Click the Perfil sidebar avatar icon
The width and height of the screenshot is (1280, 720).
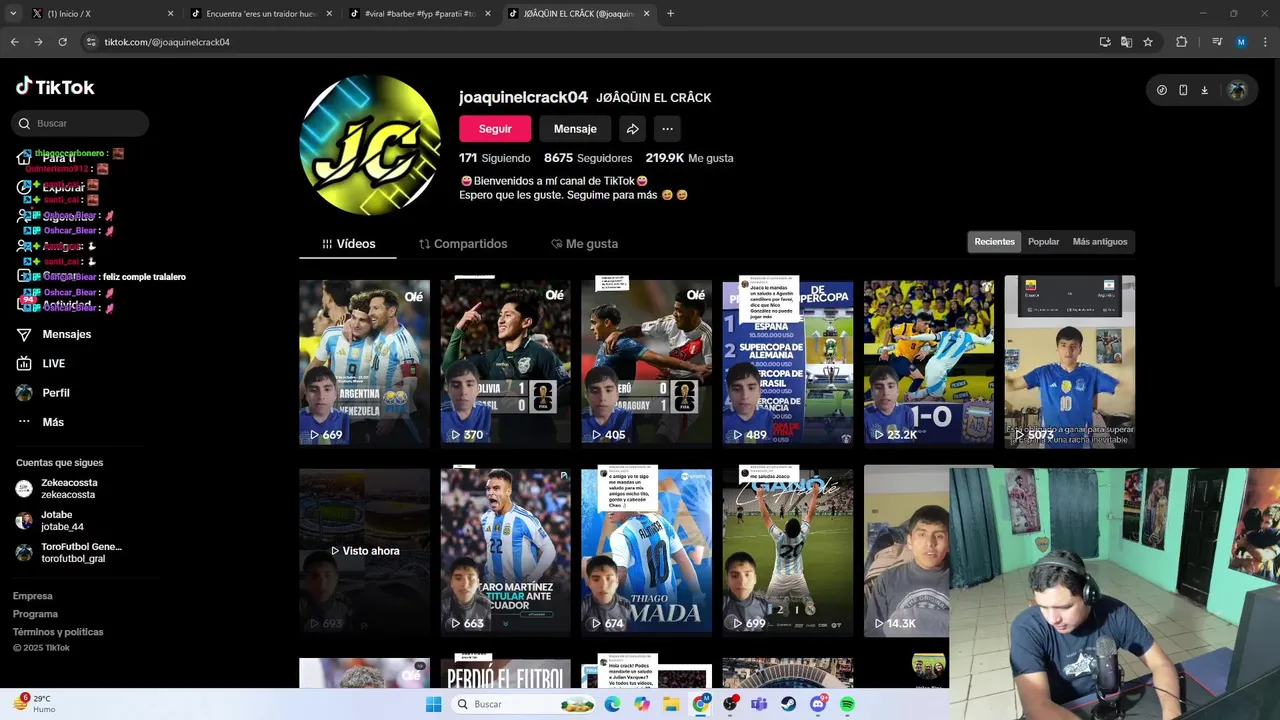point(24,393)
